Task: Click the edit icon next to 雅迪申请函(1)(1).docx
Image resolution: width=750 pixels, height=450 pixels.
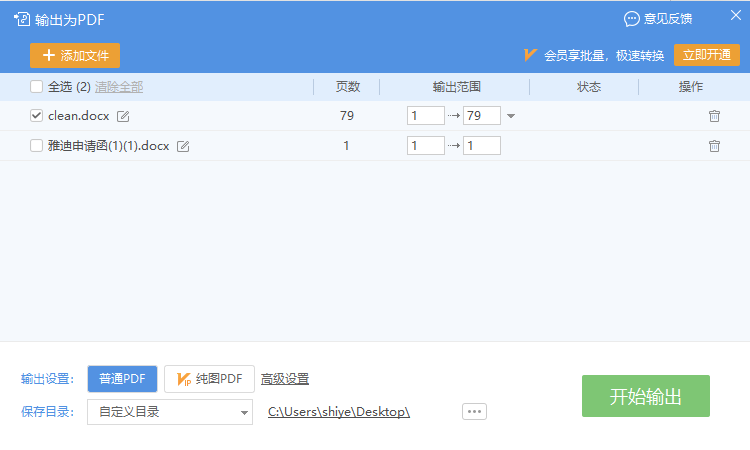Action: coord(183,146)
